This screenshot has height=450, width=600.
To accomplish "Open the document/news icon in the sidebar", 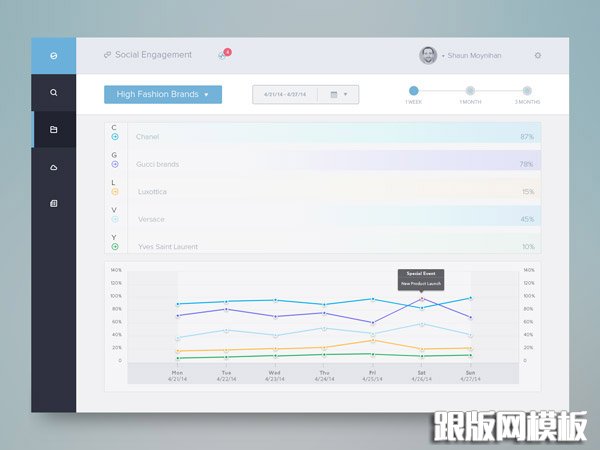I will pyautogui.click(x=54, y=203).
